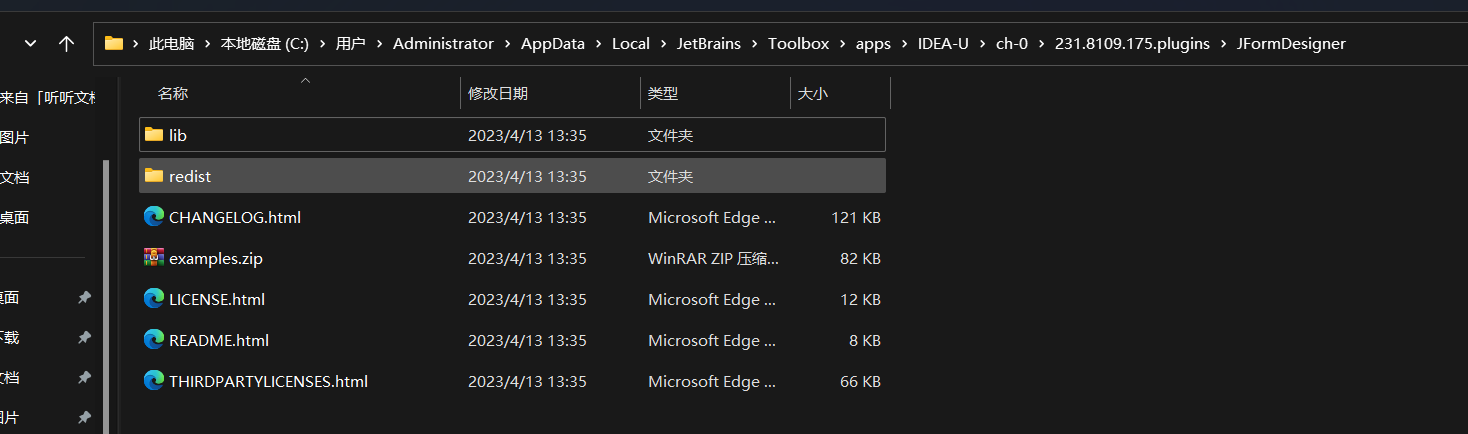
Task: Click the 12 KB size cell
Action: (860, 299)
